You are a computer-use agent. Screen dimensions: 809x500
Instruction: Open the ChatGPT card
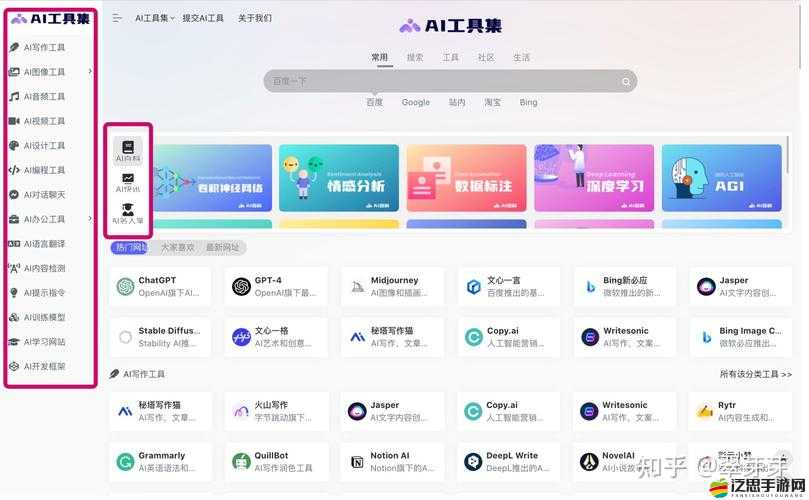160,286
